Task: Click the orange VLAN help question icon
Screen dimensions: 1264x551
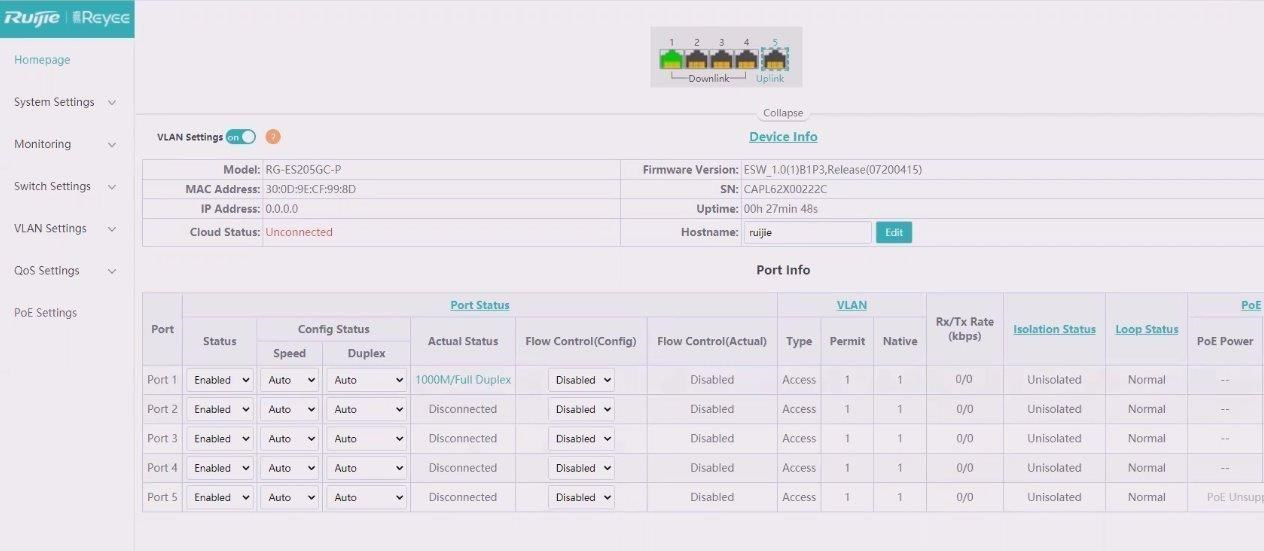Action: (273, 137)
